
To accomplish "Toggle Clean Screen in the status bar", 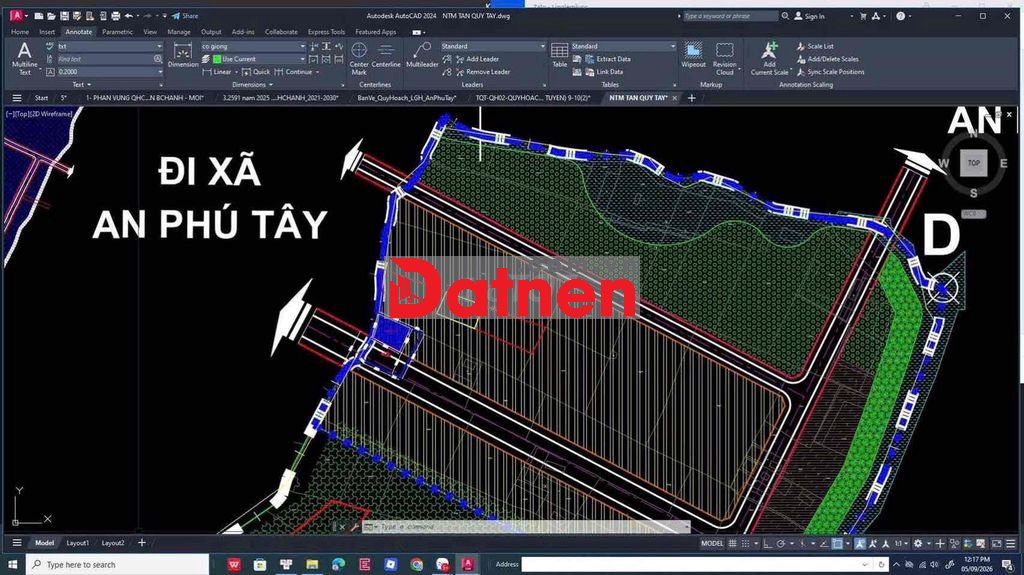I will pyautogui.click(x=997, y=543).
